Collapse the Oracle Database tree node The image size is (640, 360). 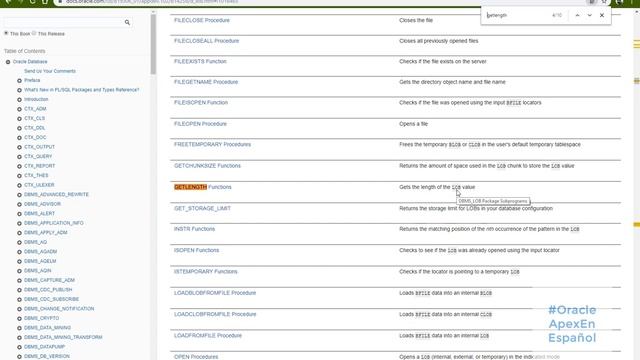8,62
